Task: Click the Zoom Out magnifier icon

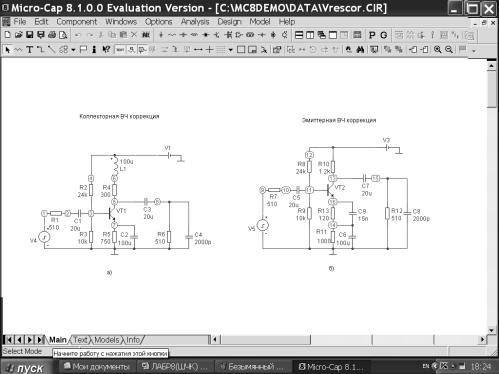Action: tap(449, 50)
